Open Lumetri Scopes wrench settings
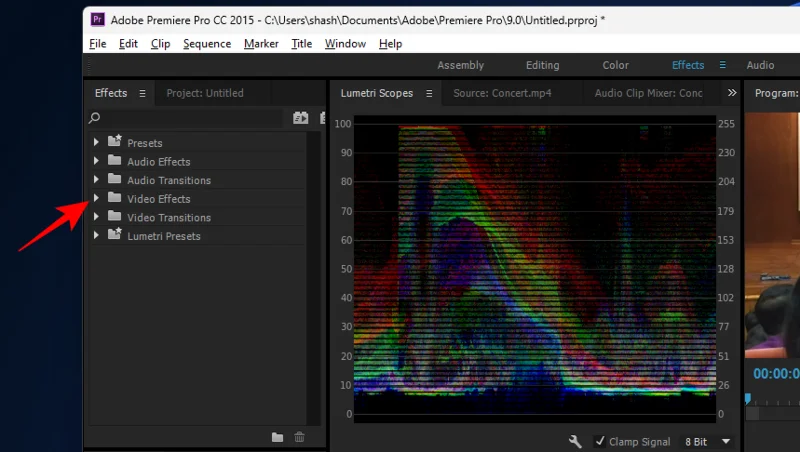 tap(575, 441)
